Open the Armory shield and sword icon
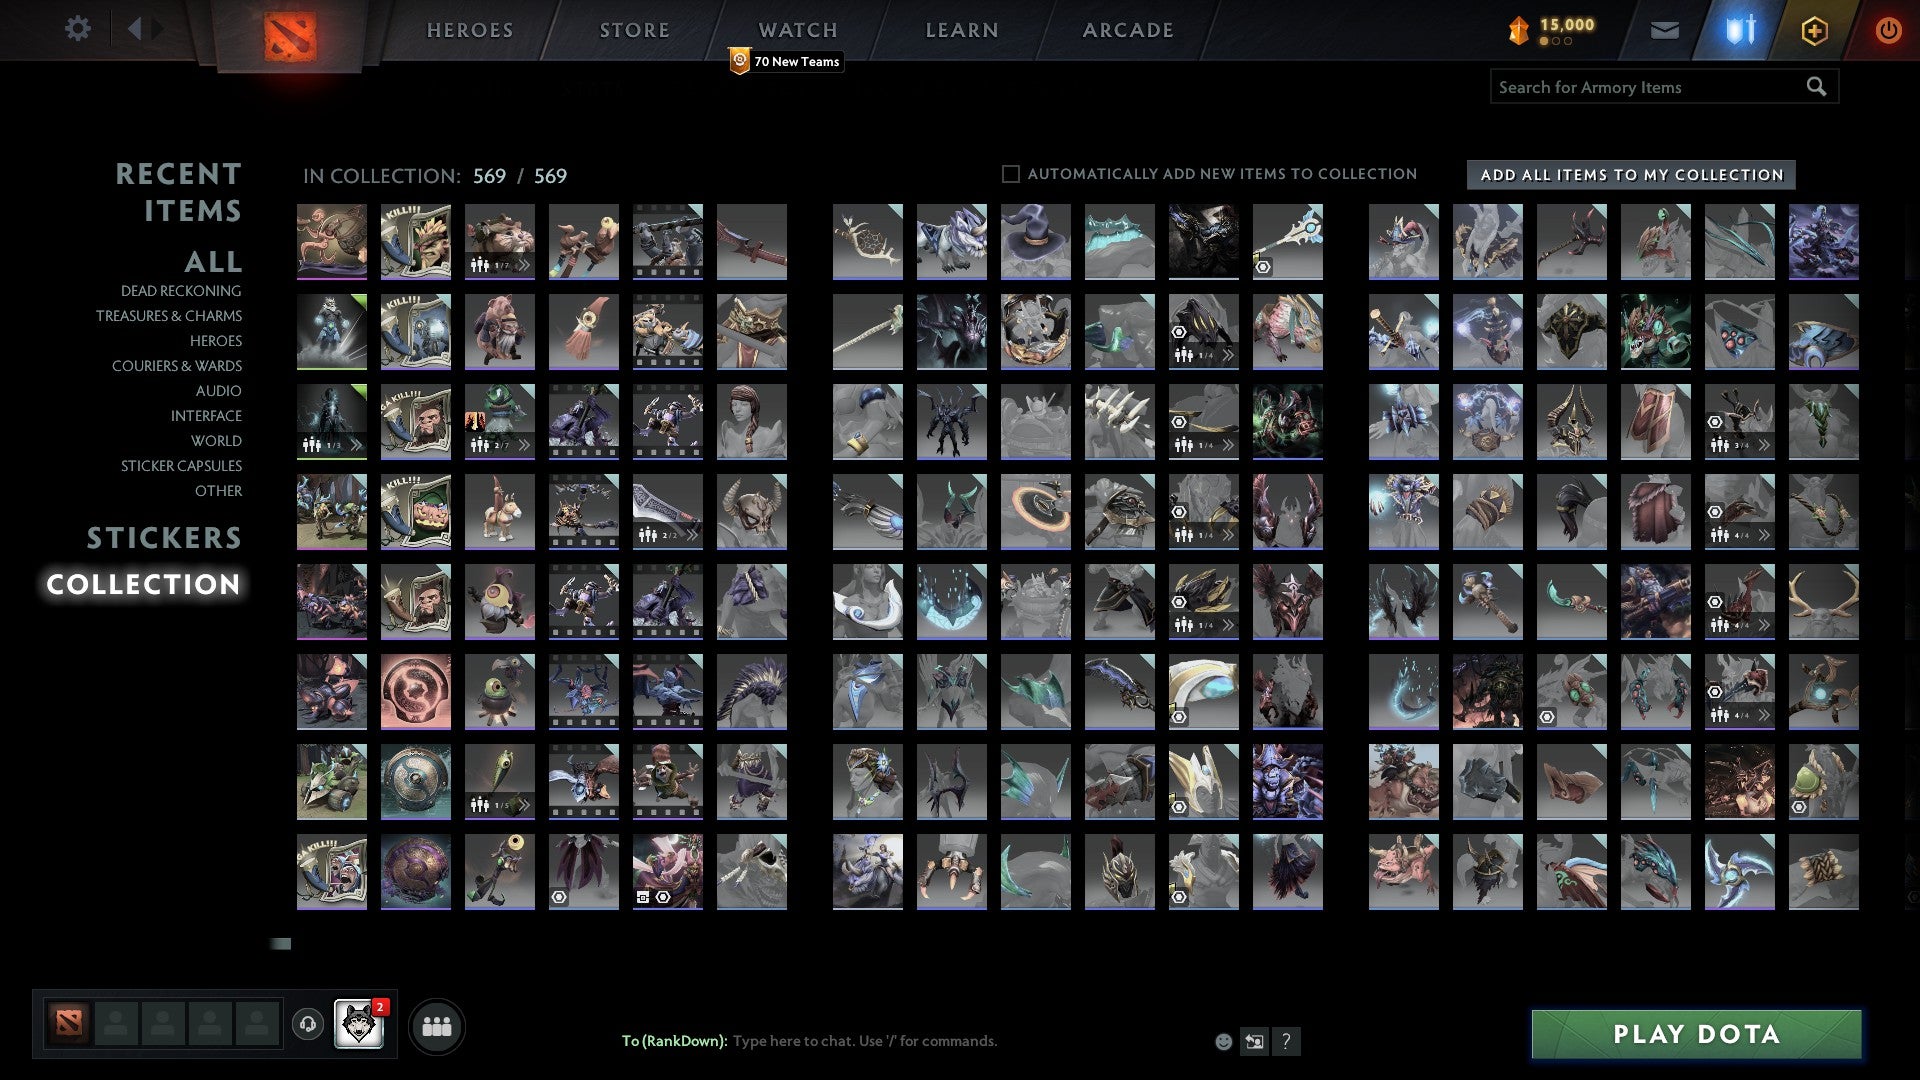 (x=1741, y=30)
